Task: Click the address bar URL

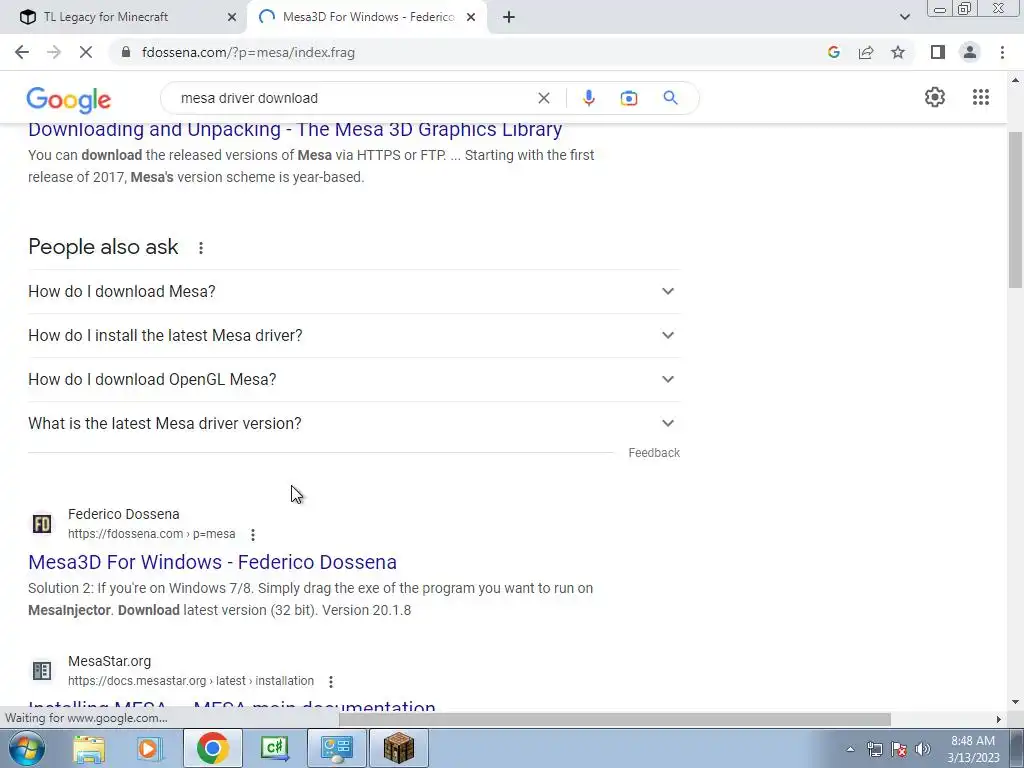Action: coord(248,52)
